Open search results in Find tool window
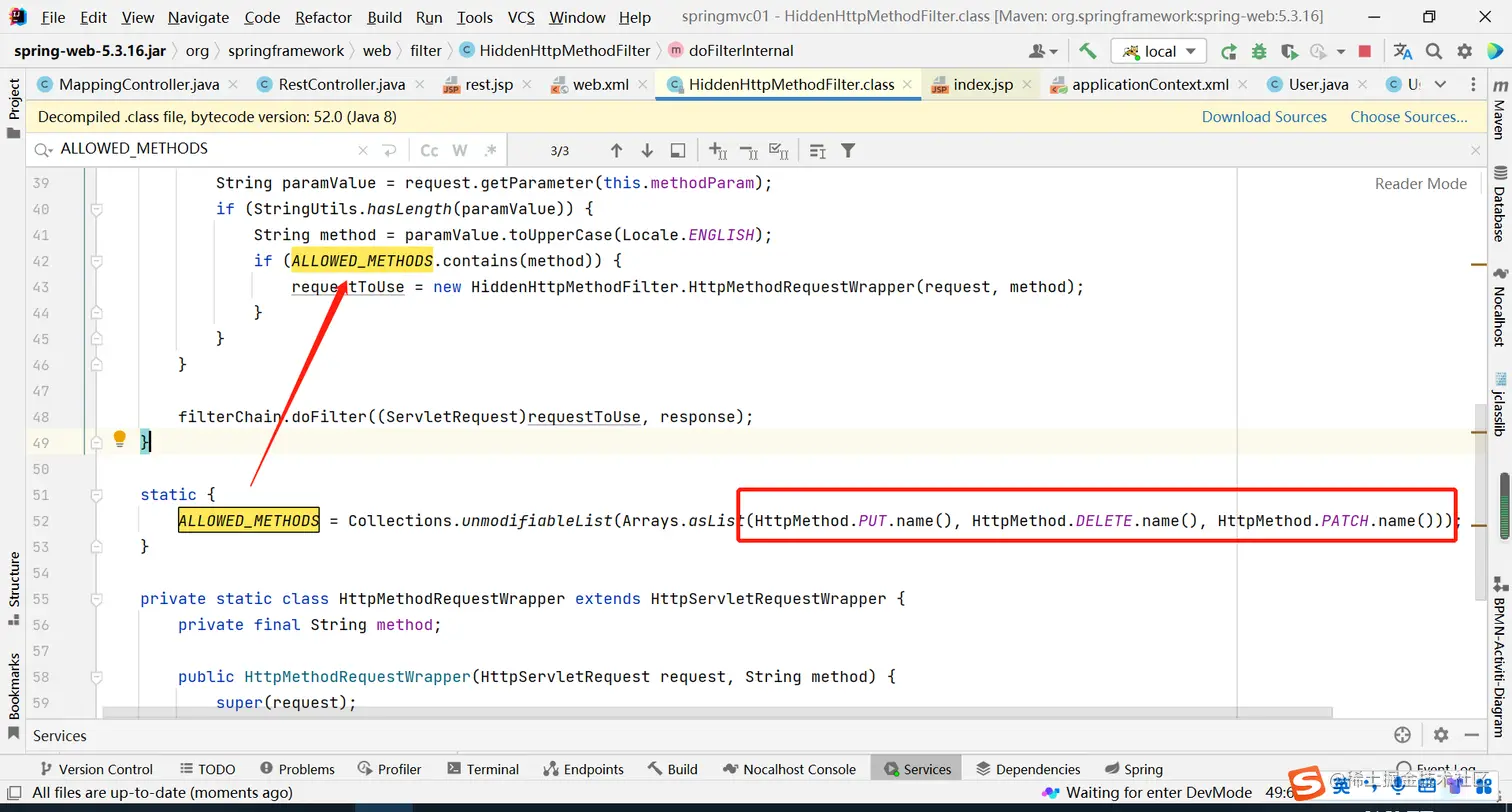 [x=678, y=150]
